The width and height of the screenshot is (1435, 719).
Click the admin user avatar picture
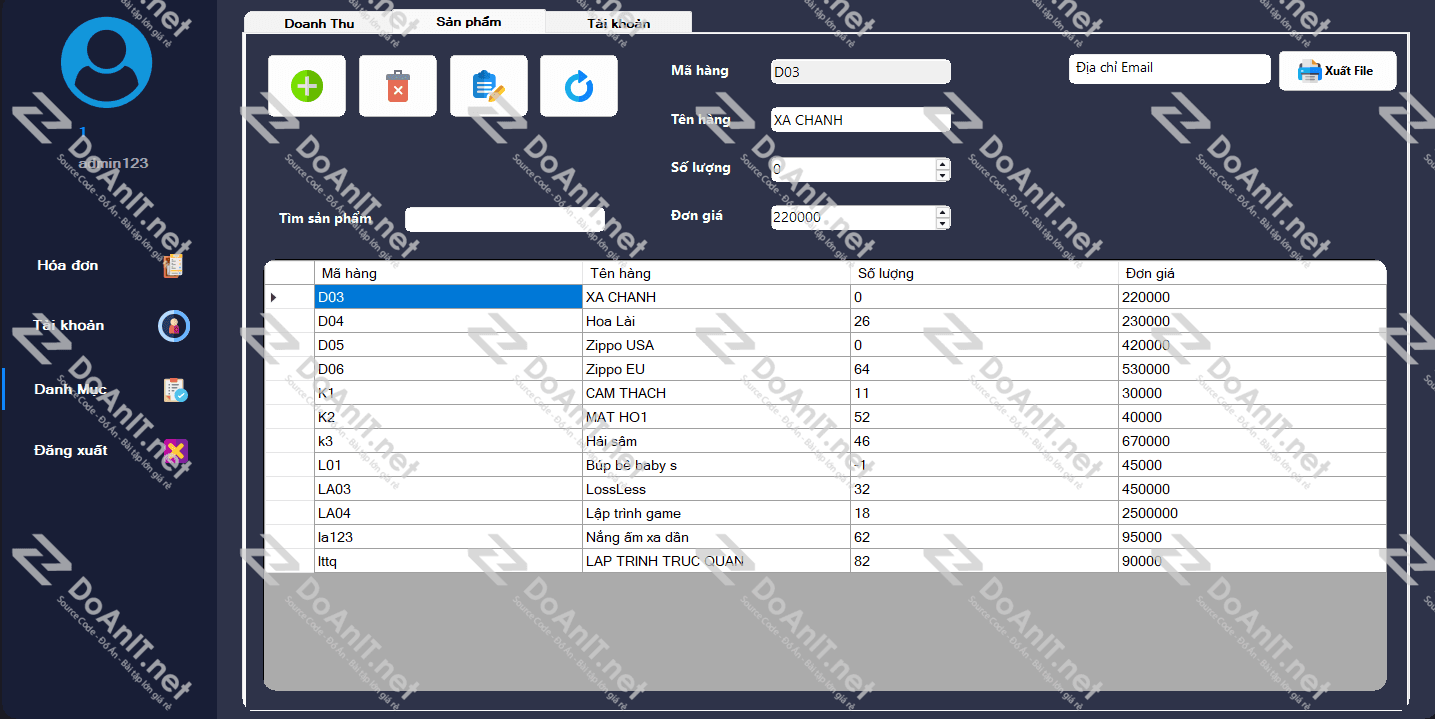[106, 61]
